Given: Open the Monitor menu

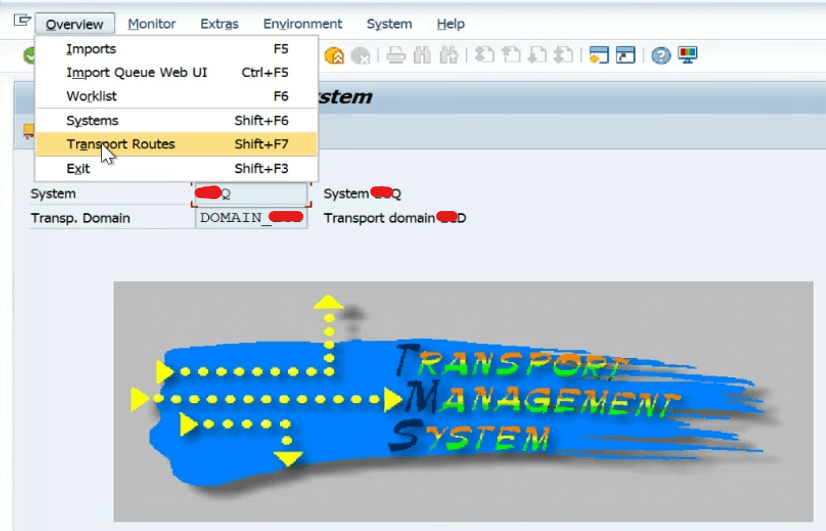Looking at the screenshot, I should 152,24.
